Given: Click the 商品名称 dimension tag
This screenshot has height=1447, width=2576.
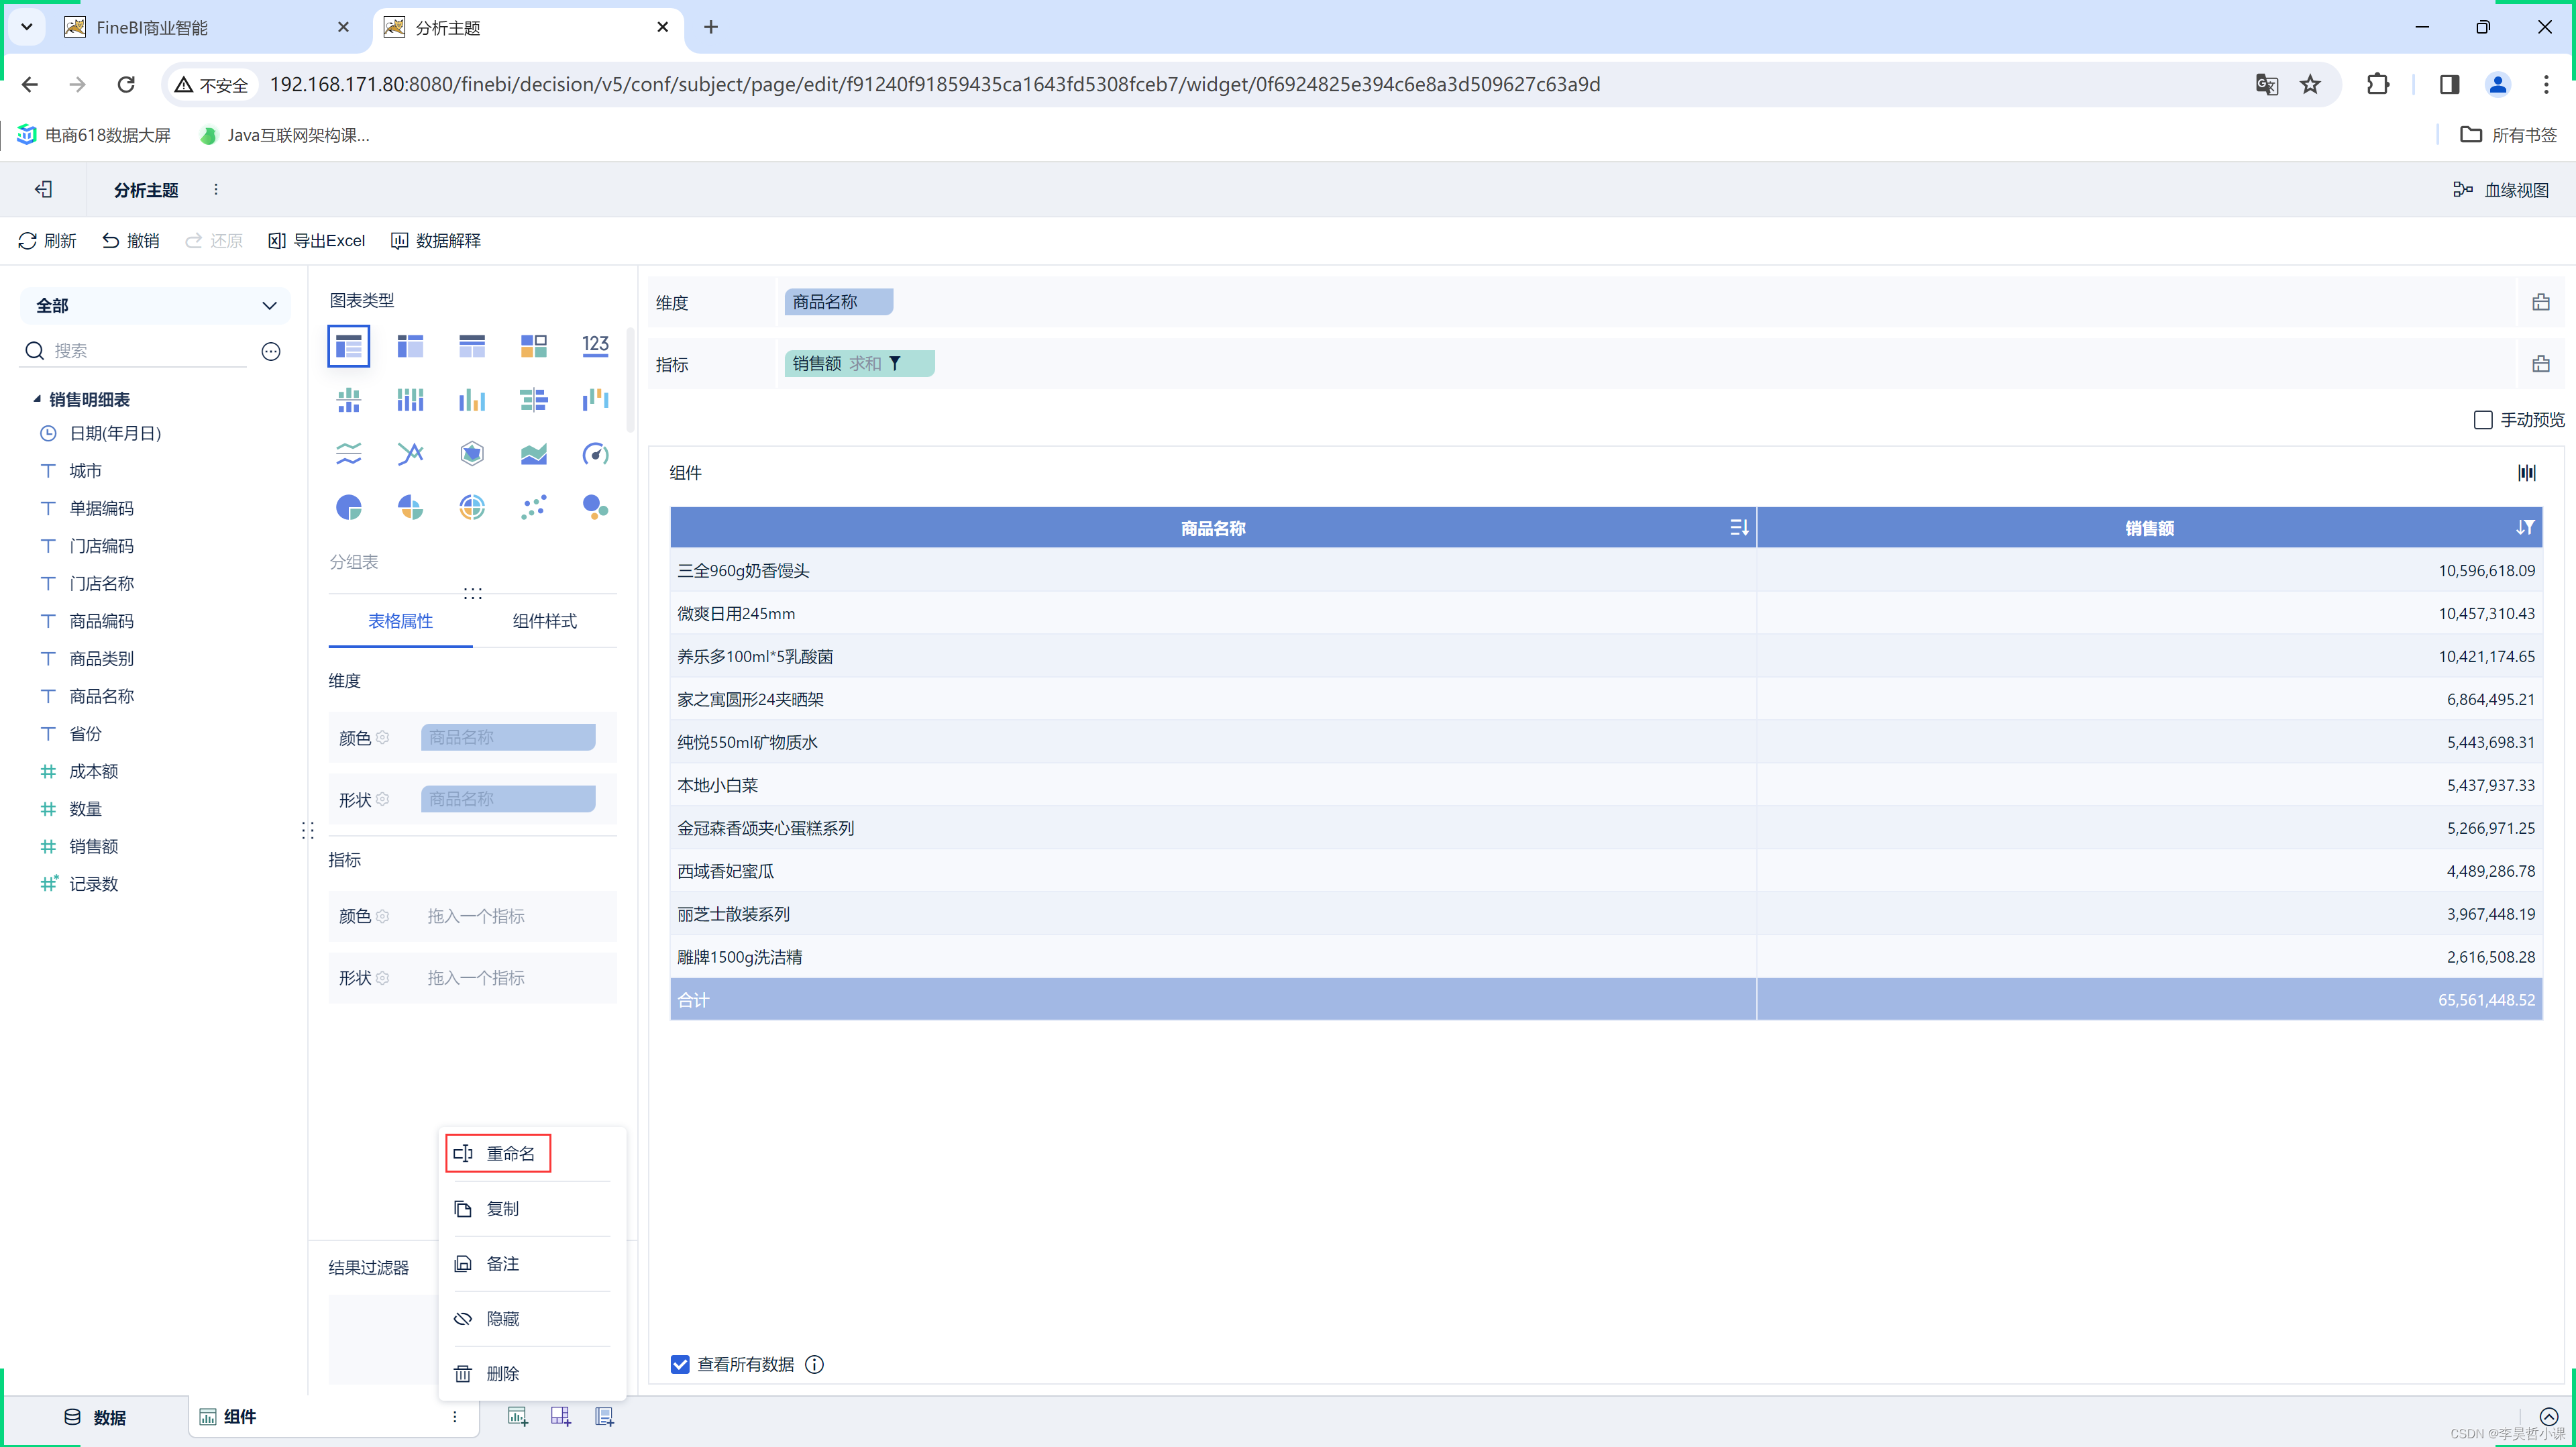Looking at the screenshot, I should click(x=835, y=301).
